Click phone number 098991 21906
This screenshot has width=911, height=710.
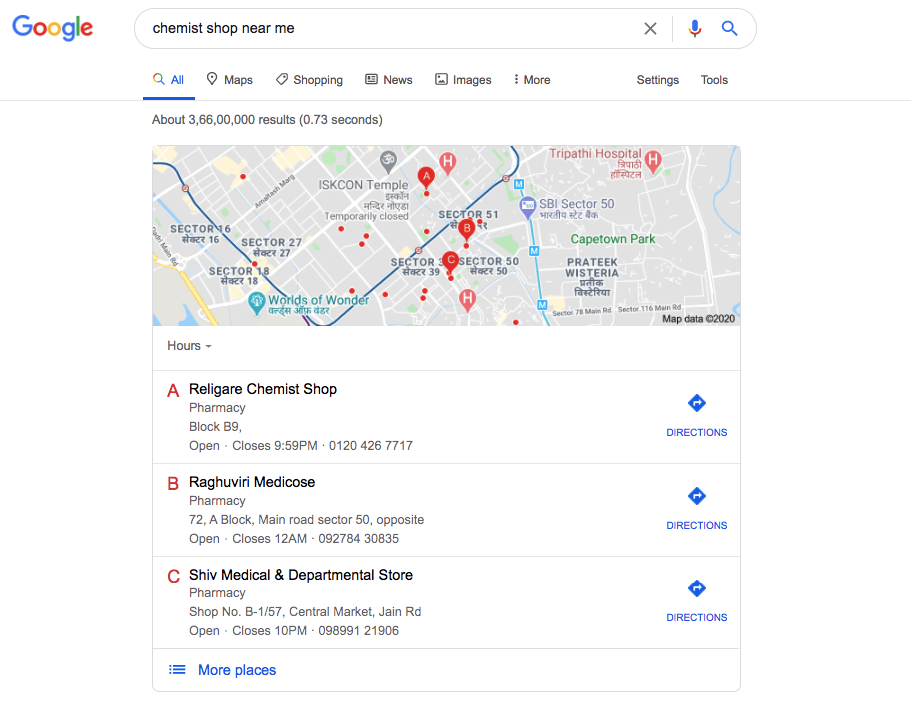[358, 630]
